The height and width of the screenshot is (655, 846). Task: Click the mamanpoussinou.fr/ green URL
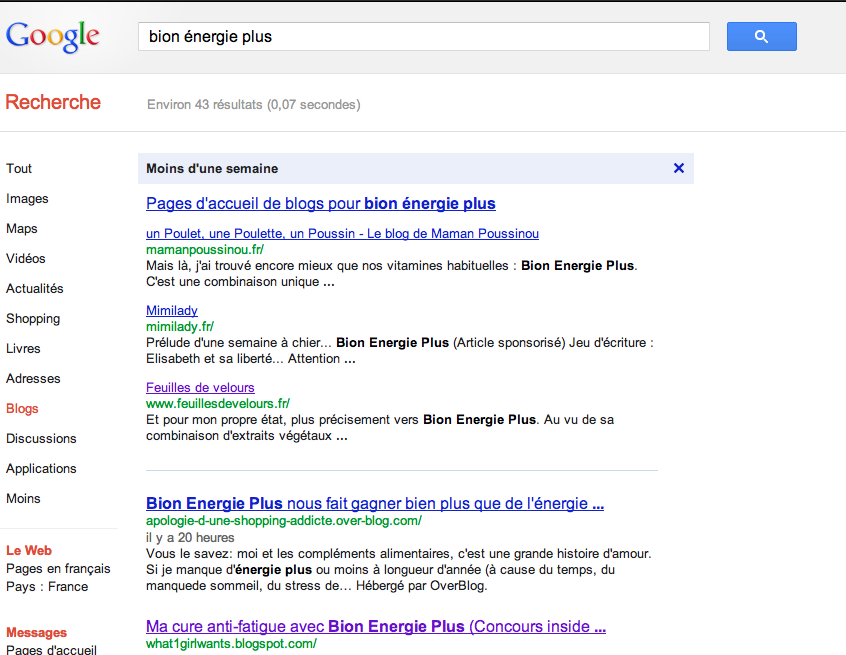pos(205,250)
